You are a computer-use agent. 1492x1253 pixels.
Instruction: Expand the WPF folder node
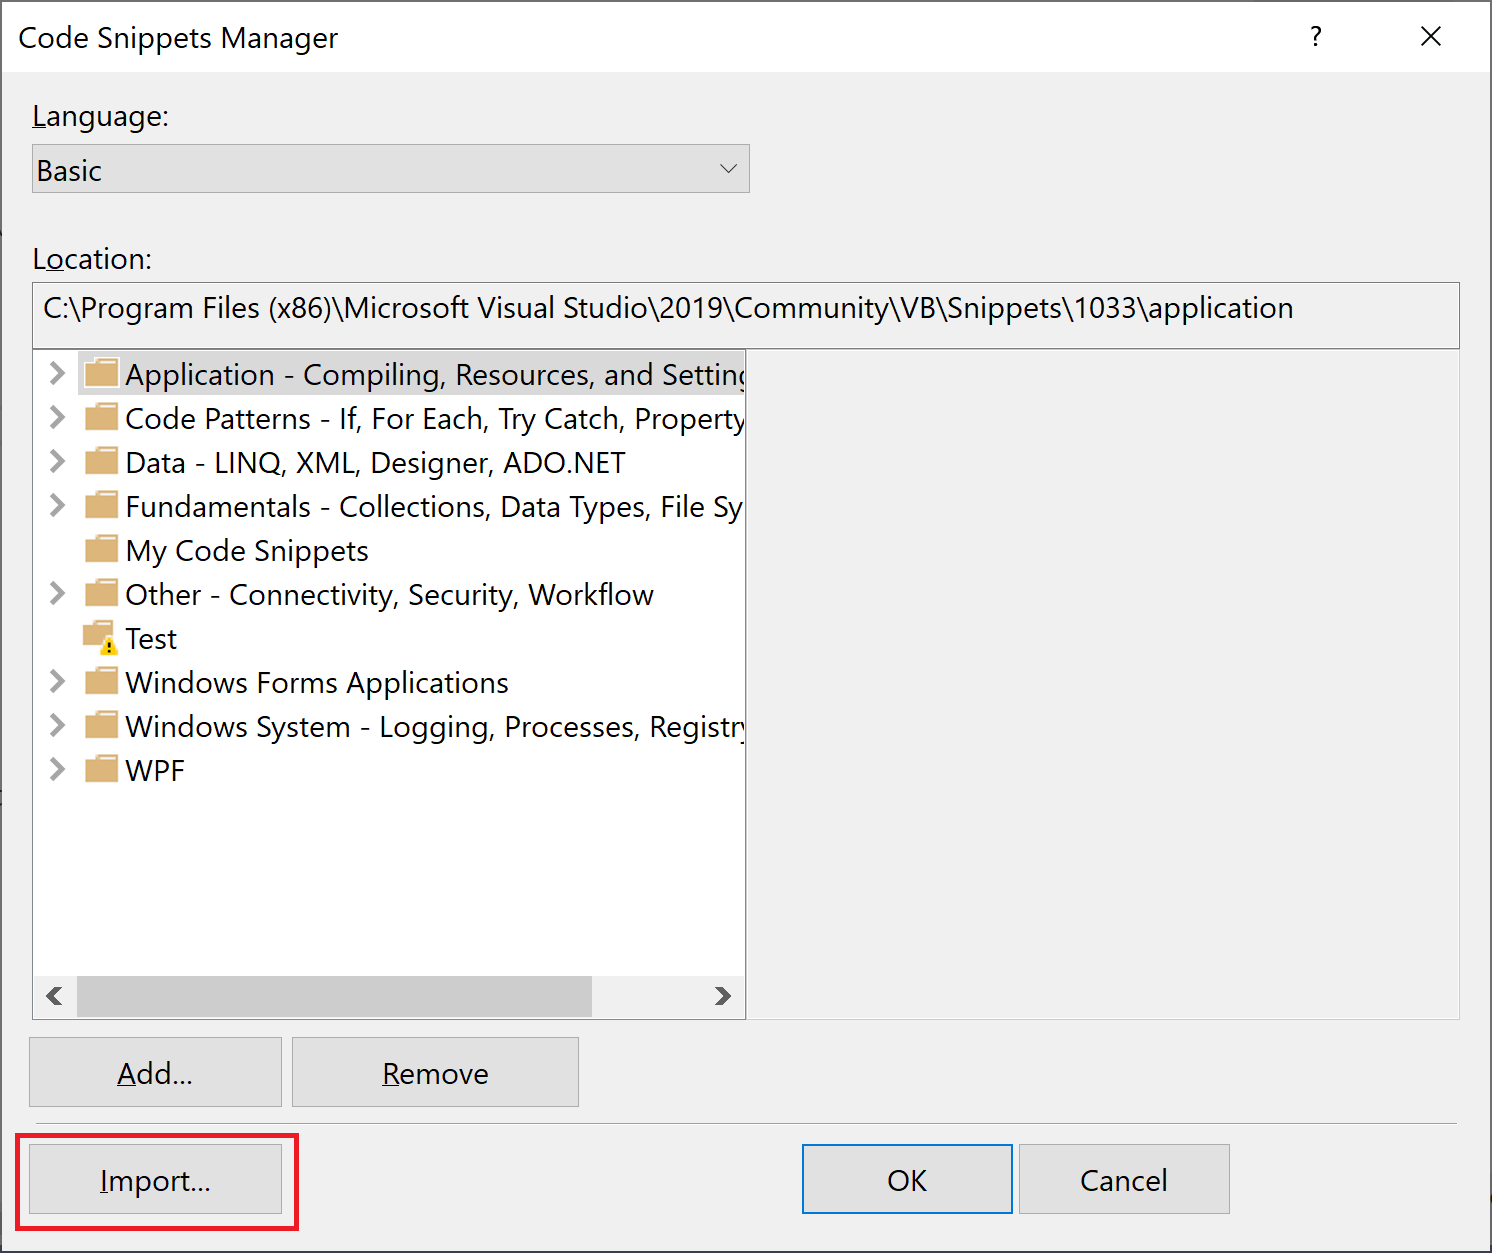click(57, 769)
